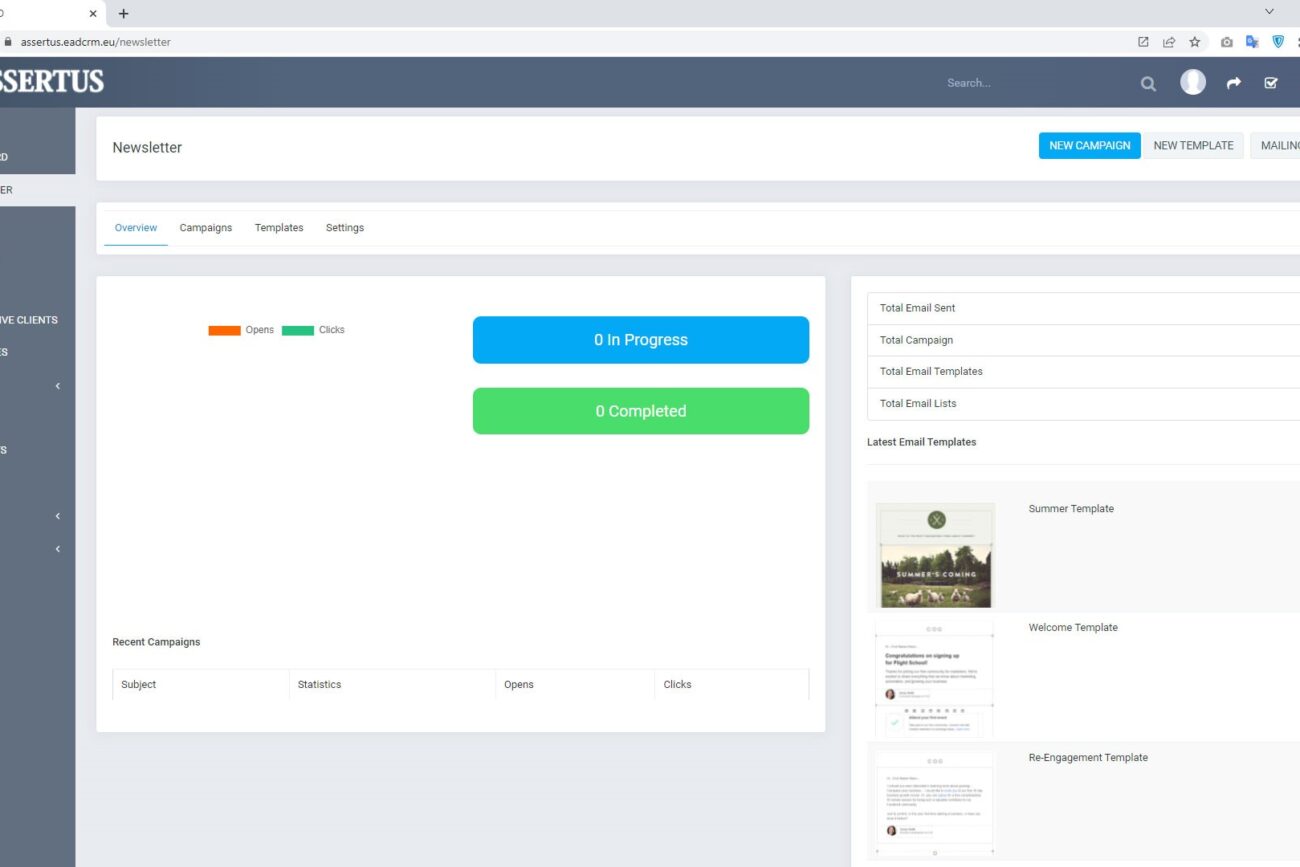Click the NEW TEMPLATE button

[1193, 146]
